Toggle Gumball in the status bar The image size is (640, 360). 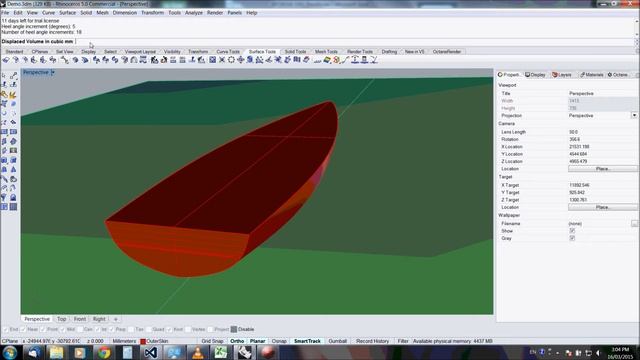click(x=338, y=341)
